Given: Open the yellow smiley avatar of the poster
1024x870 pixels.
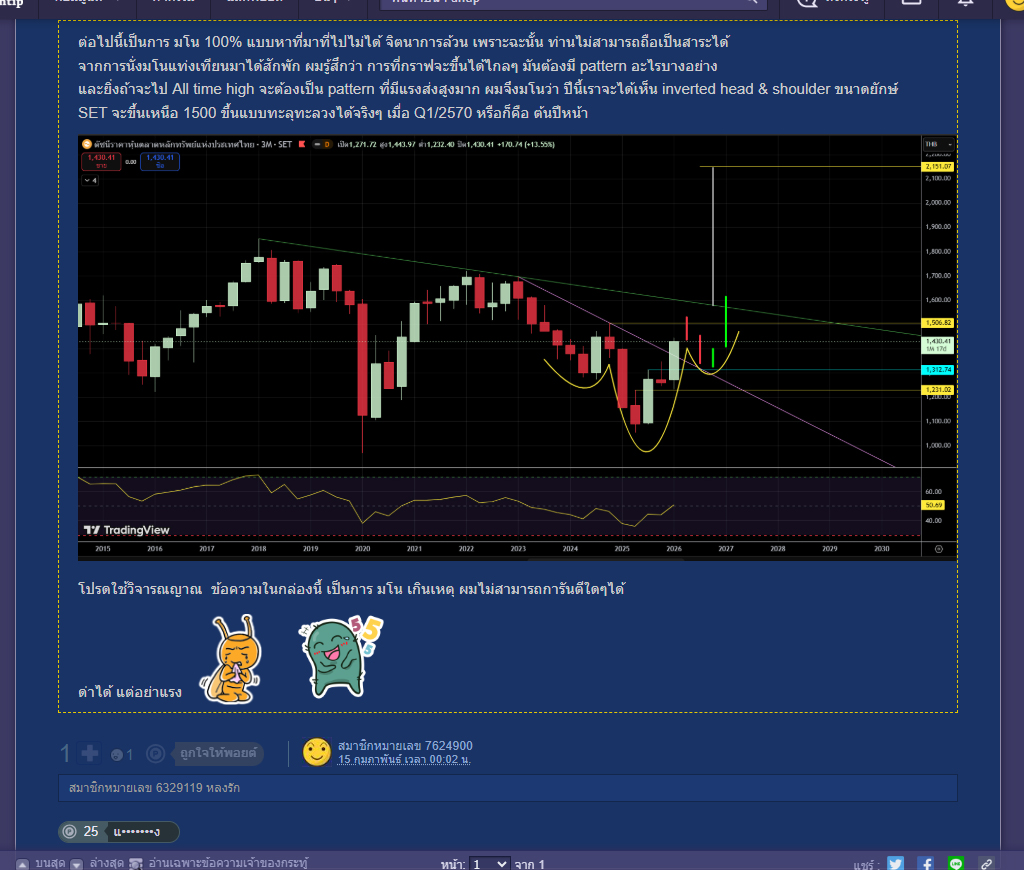Looking at the screenshot, I should click(317, 752).
